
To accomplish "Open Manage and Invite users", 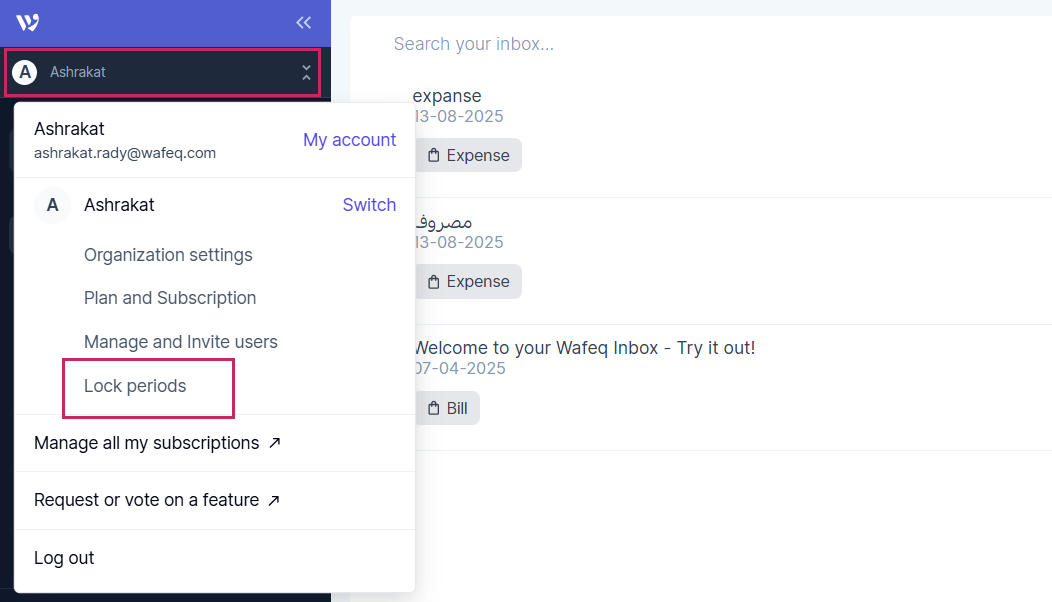I will click(x=181, y=342).
